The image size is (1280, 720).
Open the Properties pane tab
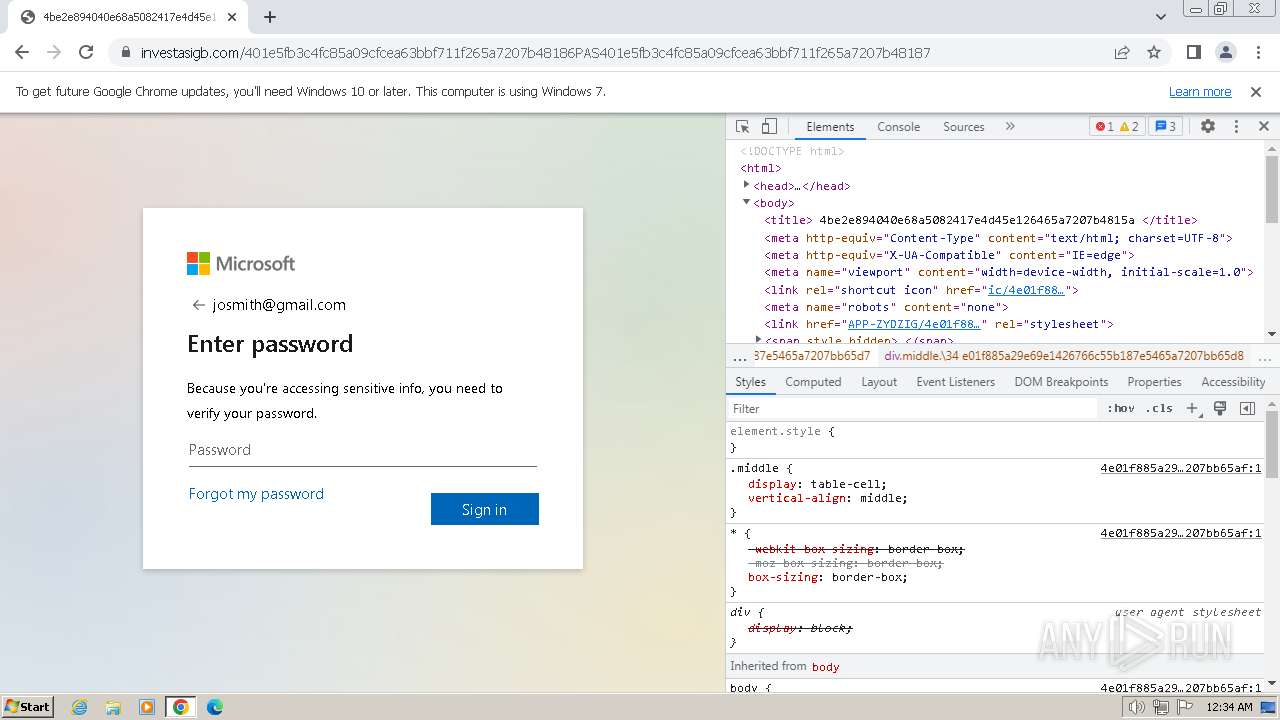(1154, 382)
